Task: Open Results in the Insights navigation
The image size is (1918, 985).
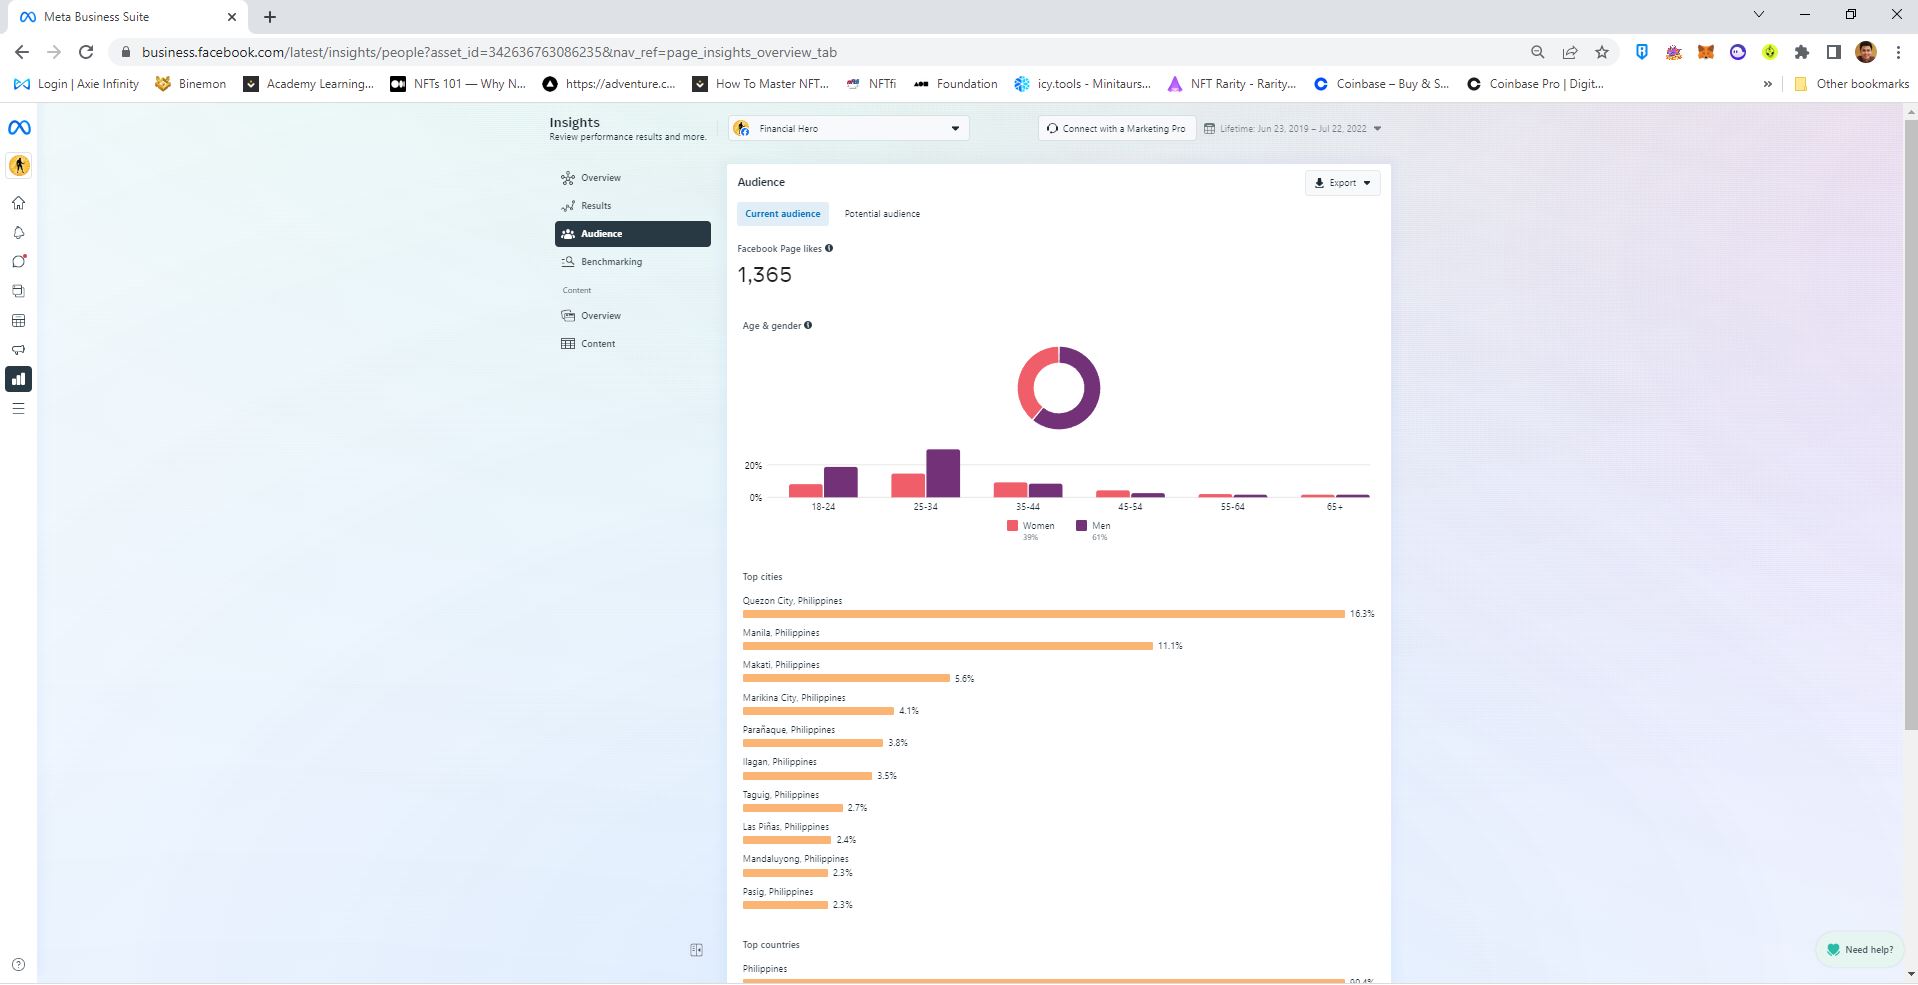Action: point(633,206)
